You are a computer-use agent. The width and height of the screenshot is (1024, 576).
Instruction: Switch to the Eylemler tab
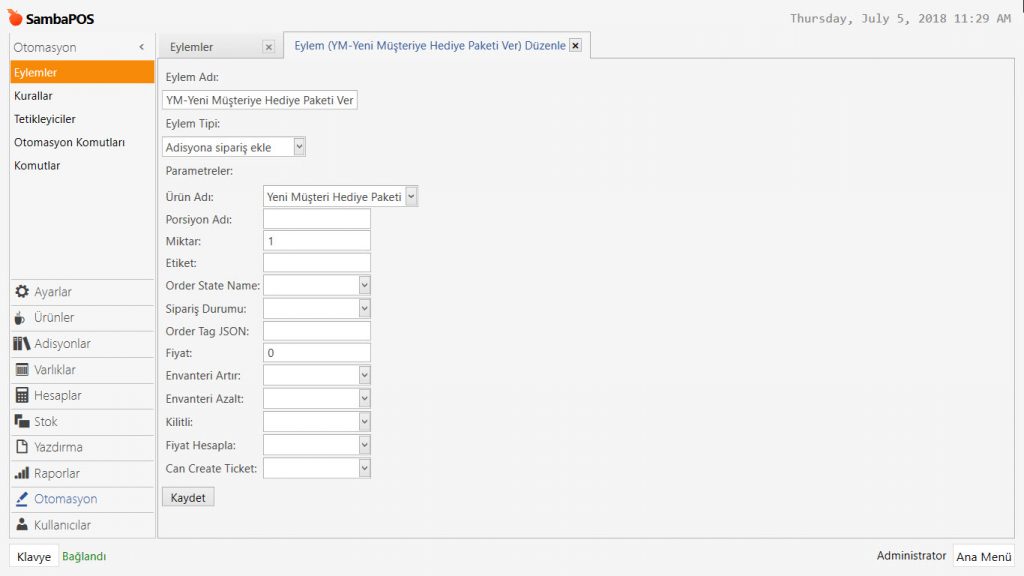pyautogui.click(x=192, y=47)
